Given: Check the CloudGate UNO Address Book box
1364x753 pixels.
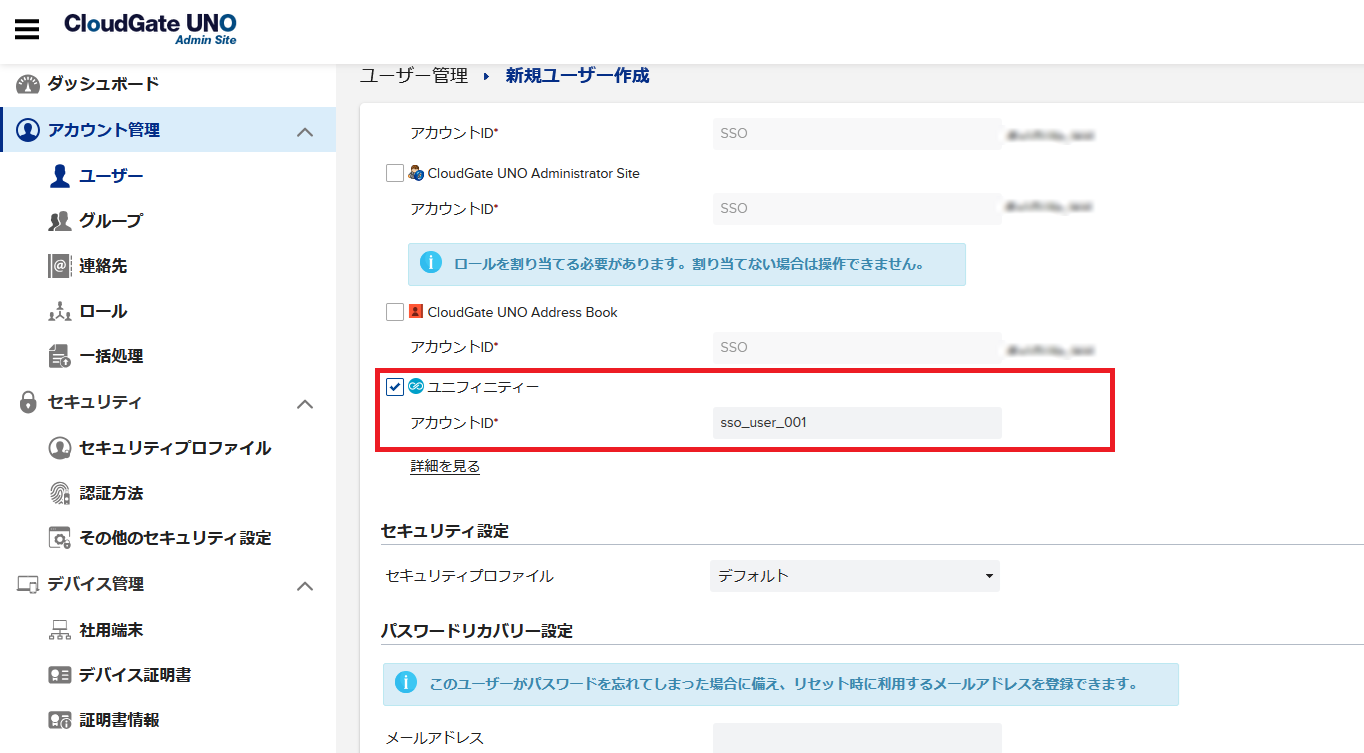Looking at the screenshot, I should click(395, 312).
